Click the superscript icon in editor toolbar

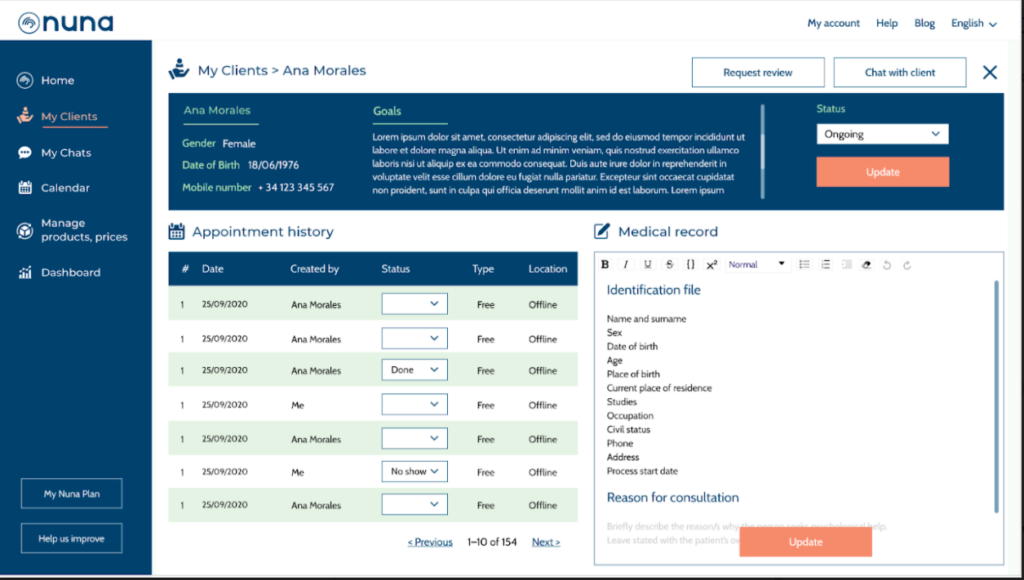pyautogui.click(x=712, y=265)
